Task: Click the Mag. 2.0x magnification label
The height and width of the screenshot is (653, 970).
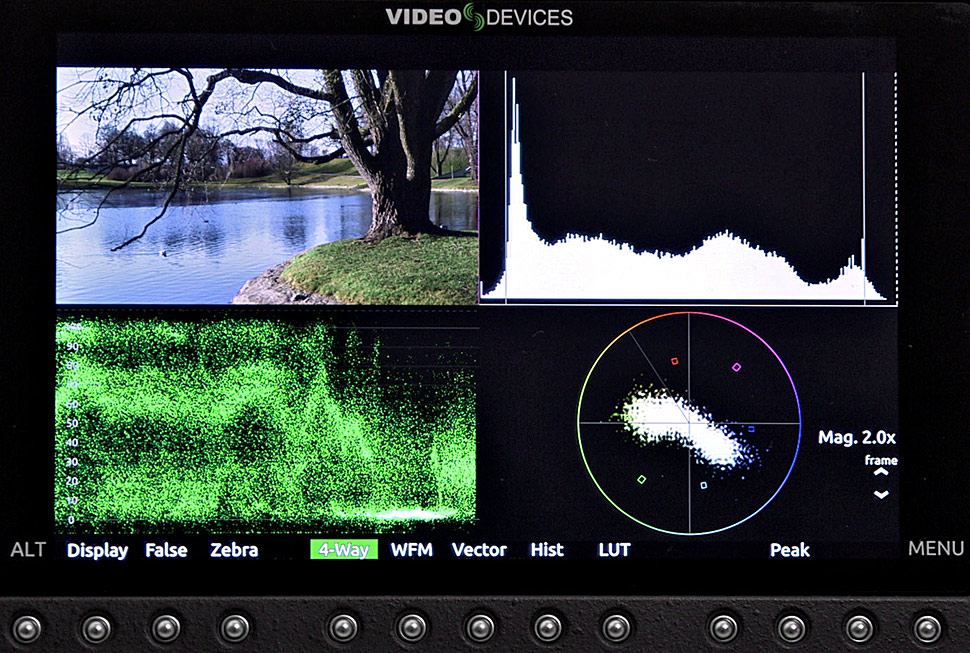Action: click(x=857, y=437)
